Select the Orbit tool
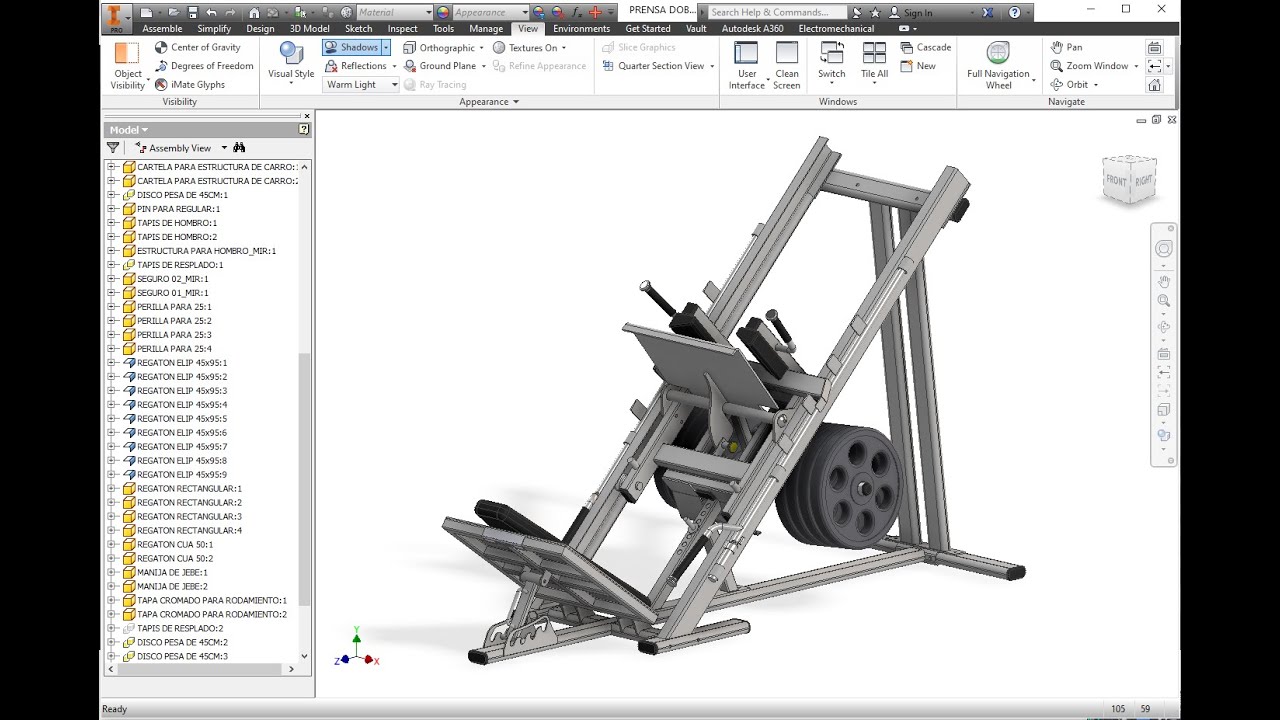Viewport: 1280px width, 720px height. [x=1069, y=85]
